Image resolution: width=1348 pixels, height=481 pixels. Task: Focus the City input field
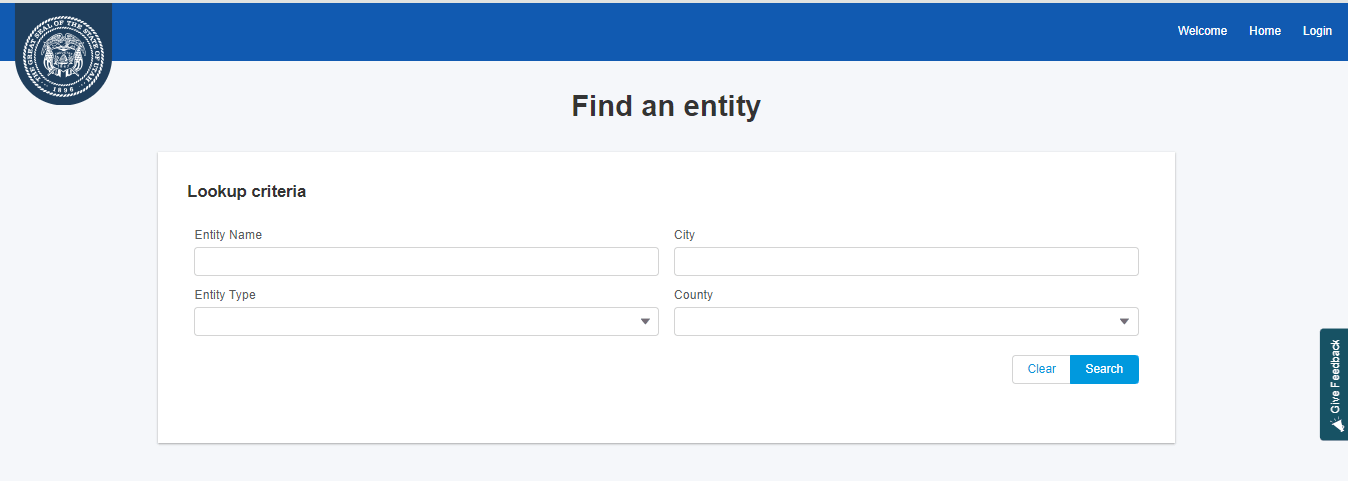coord(906,262)
